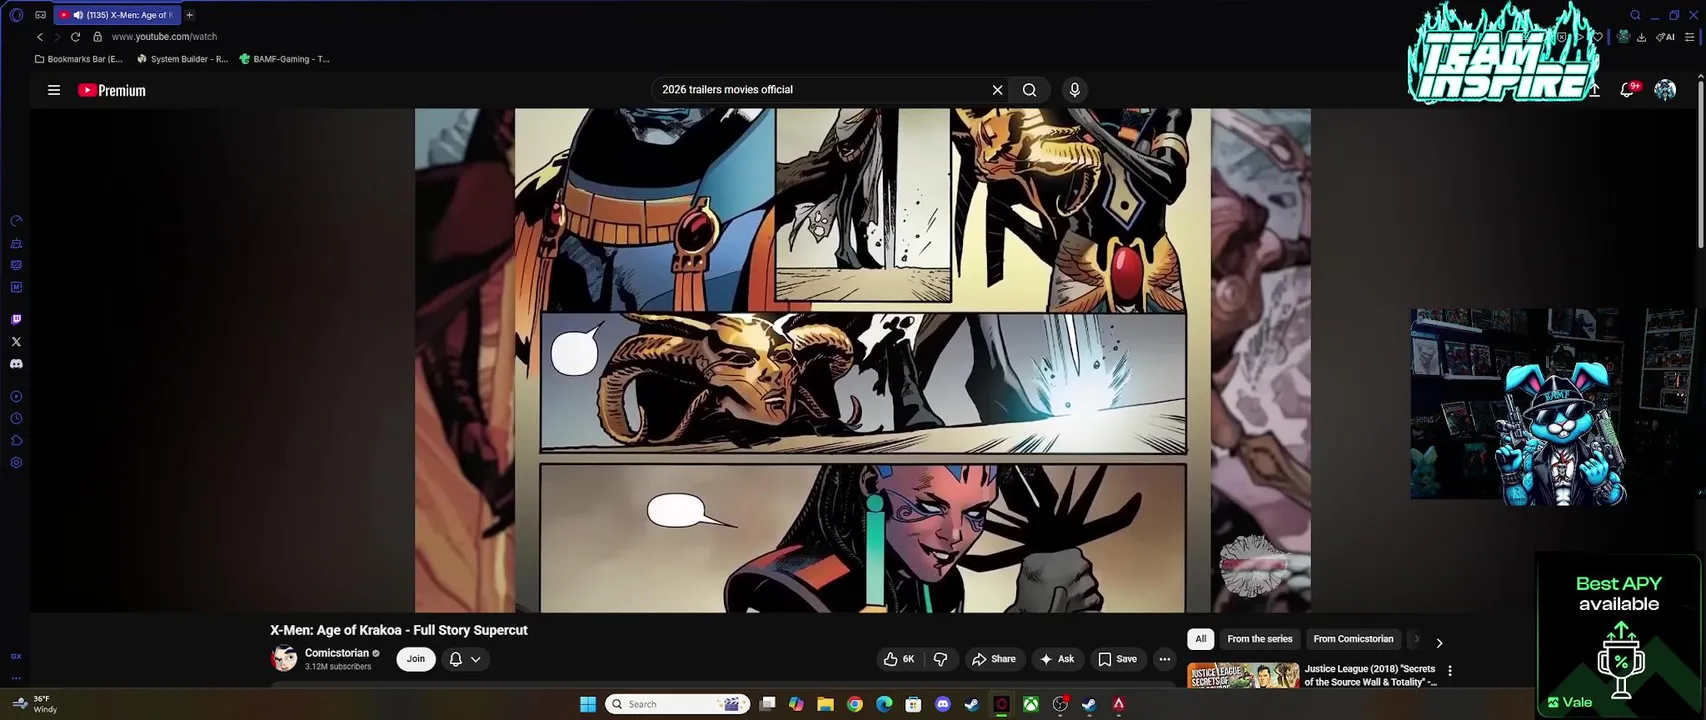Go back to the previous page
The height and width of the screenshot is (720, 1706).
coord(40,37)
